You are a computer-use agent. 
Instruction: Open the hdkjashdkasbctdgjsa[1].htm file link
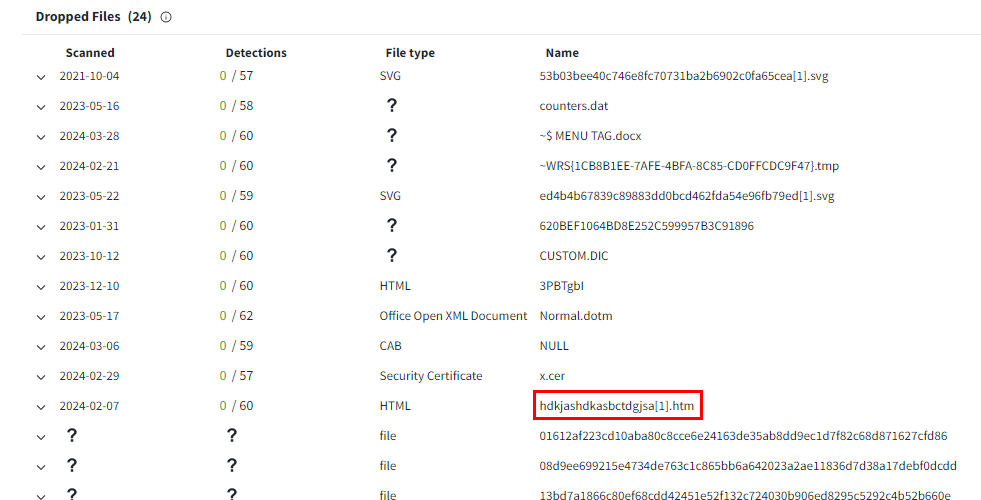[x=618, y=406]
